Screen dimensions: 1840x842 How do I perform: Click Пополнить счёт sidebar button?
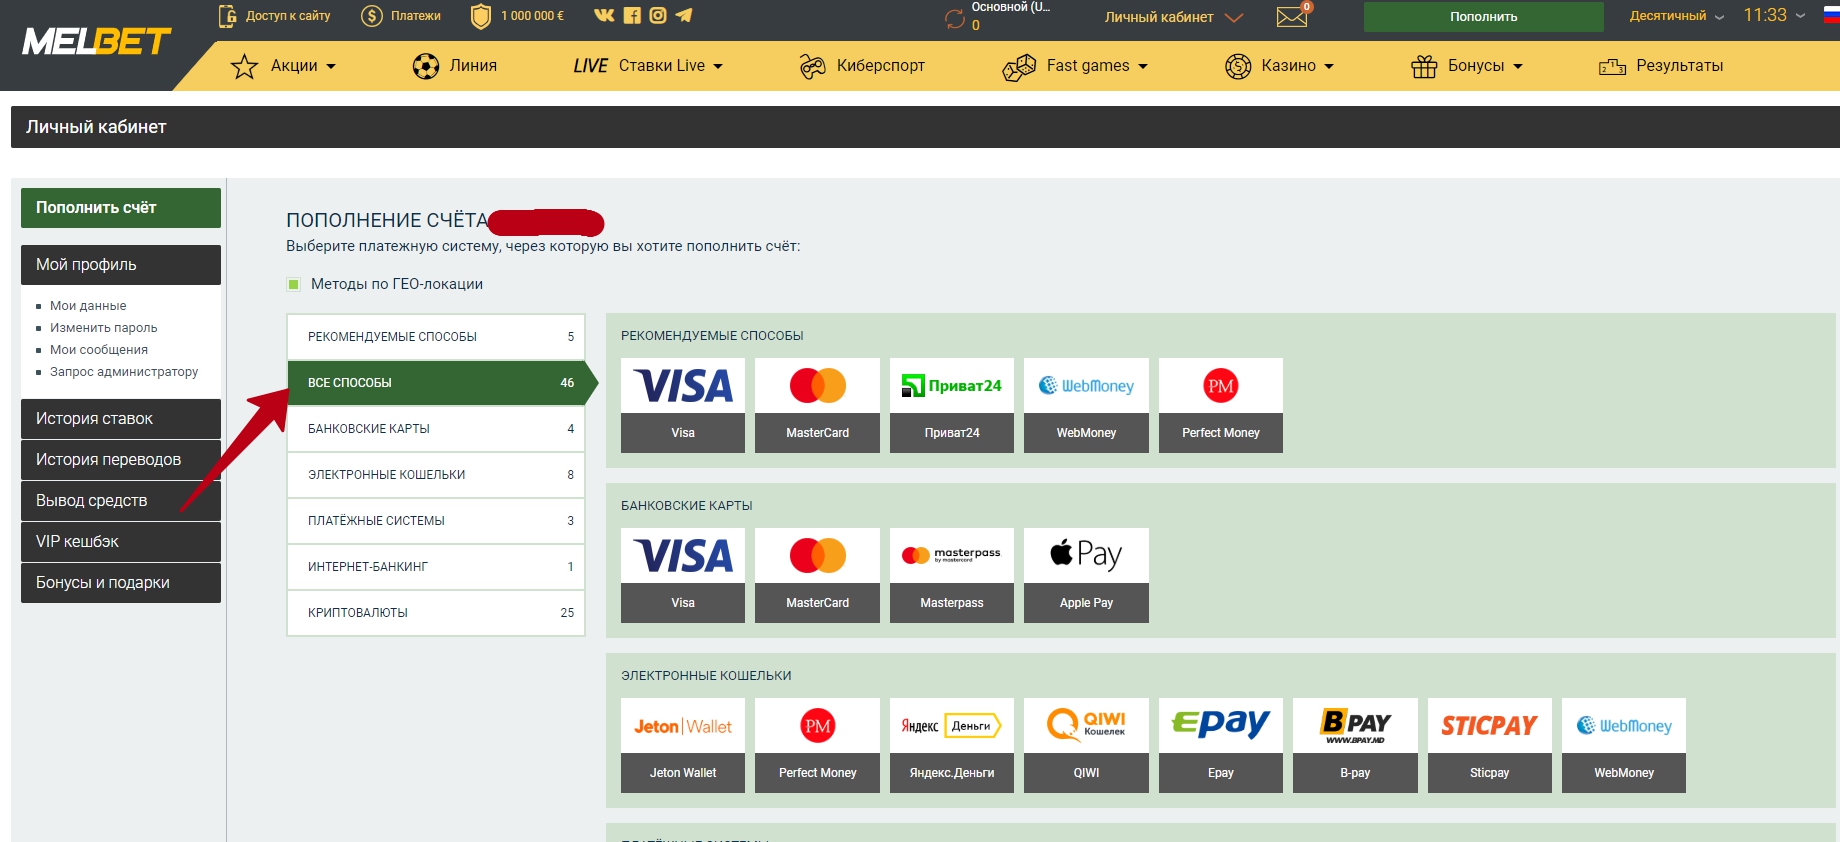click(x=121, y=208)
